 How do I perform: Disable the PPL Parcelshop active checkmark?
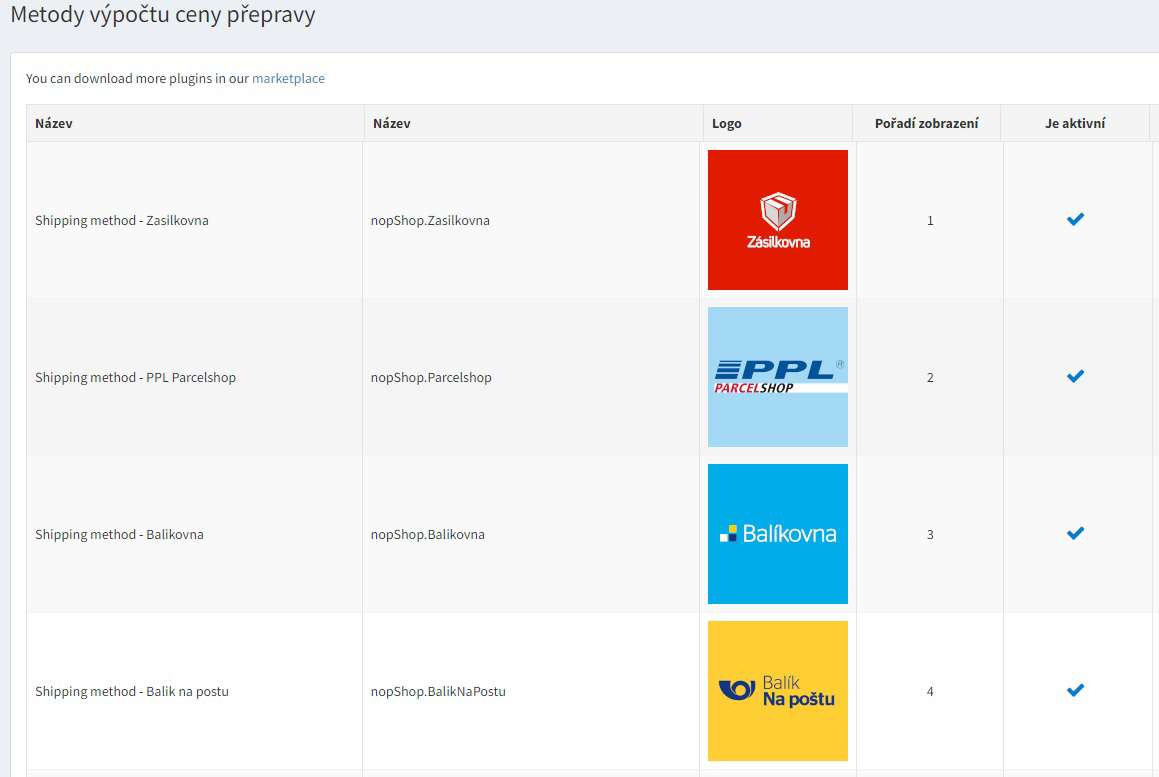pos(1075,376)
